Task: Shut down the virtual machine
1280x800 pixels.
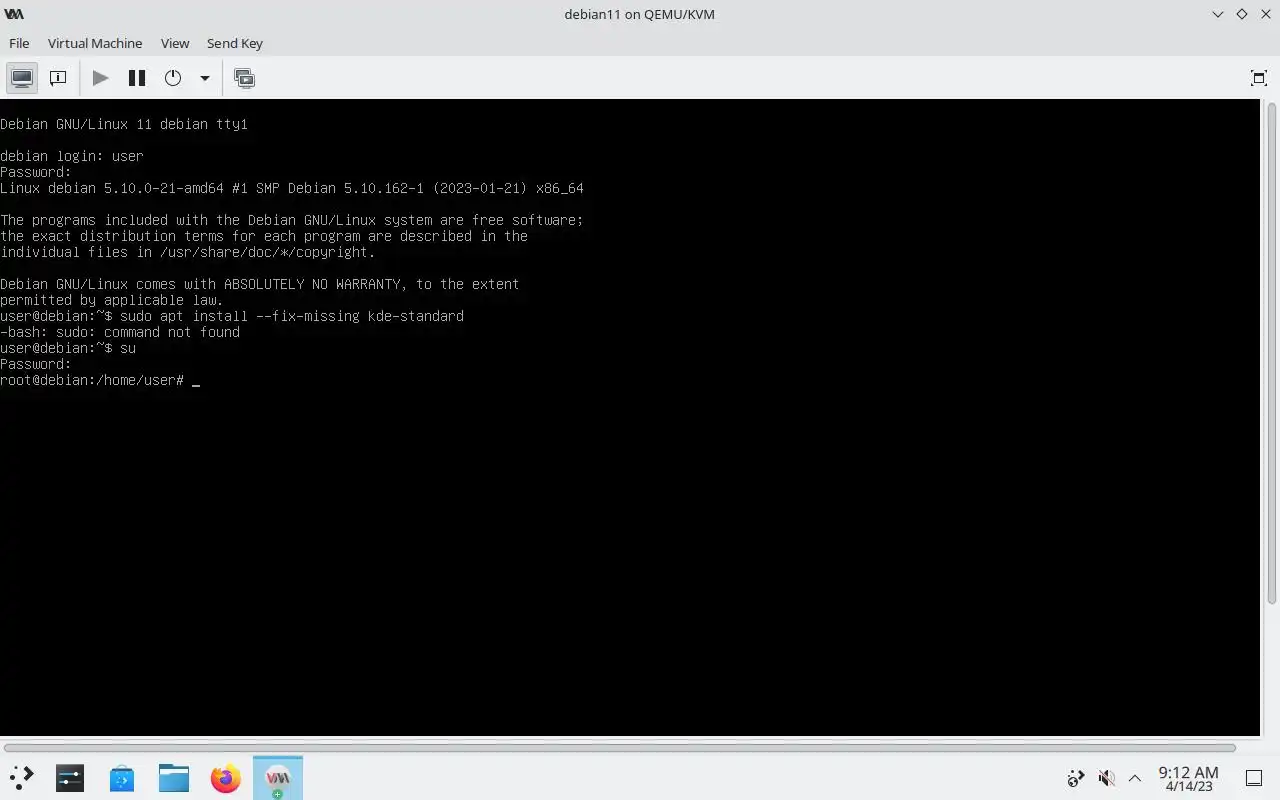Action: tap(173, 78)
